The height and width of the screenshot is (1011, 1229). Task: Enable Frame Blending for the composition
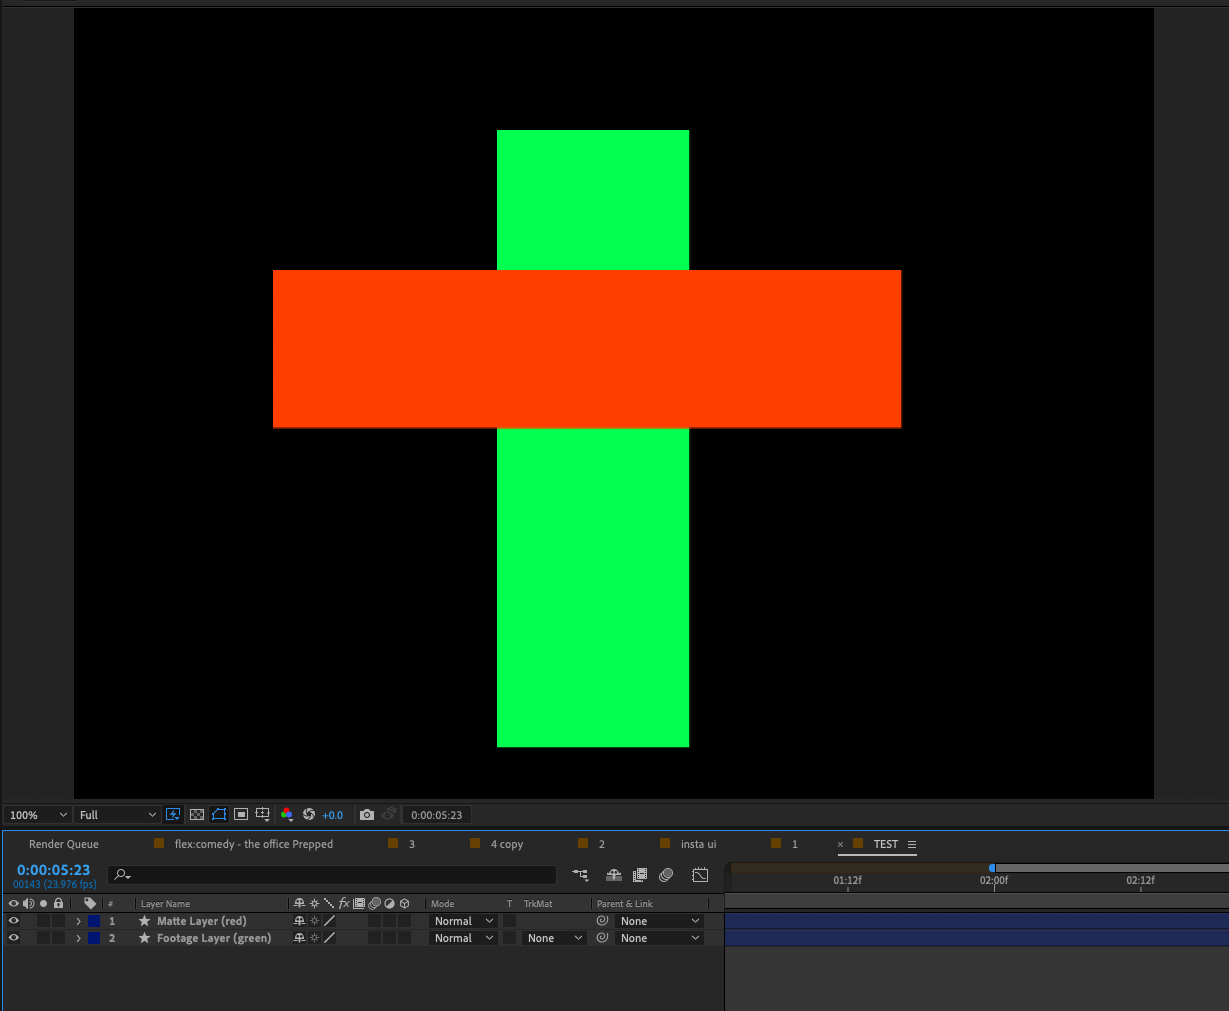click(x=640, y=874)
